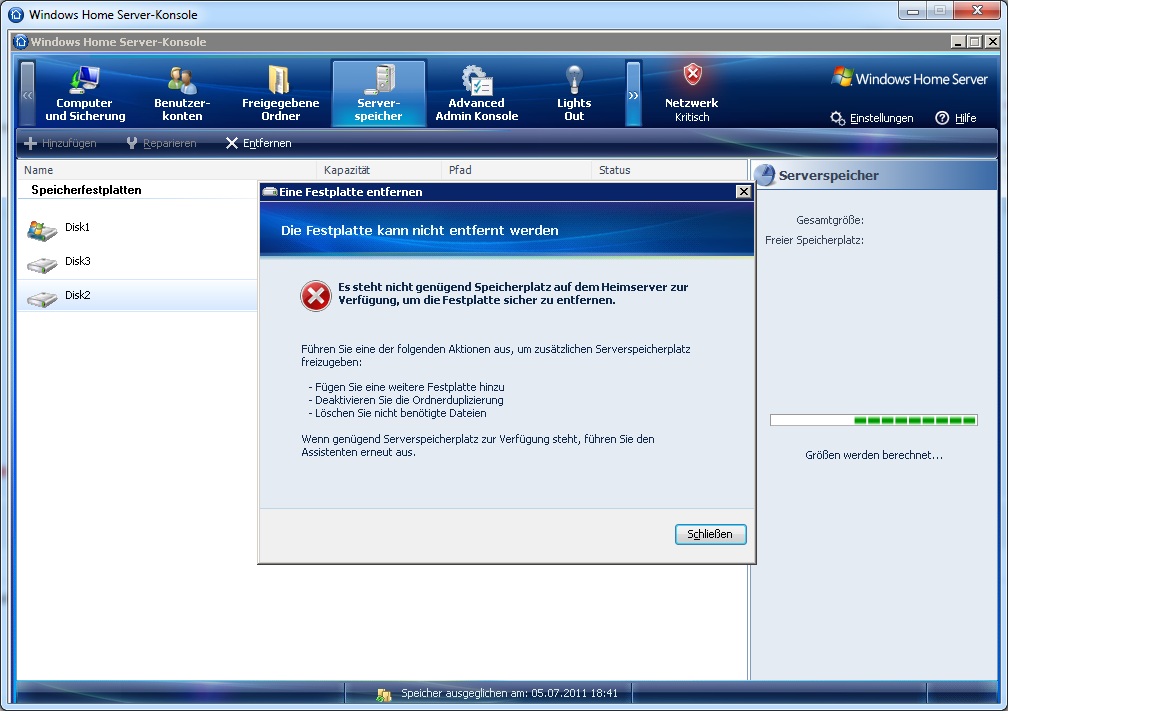Click the Serverspeicher panel pie icon
This screenshot has width=1152, height=720.
(x=766, y=175)
